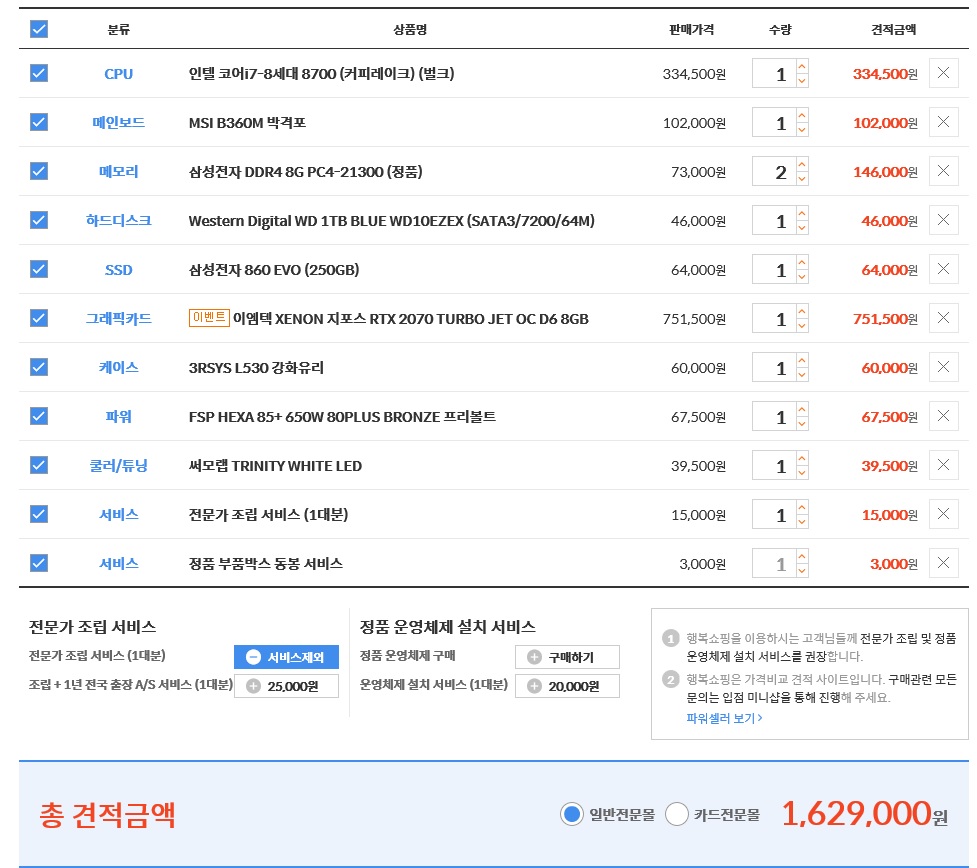Remove the CPU row with X icon
Viewport: 977px width, 868px height.
click(942, 73)
